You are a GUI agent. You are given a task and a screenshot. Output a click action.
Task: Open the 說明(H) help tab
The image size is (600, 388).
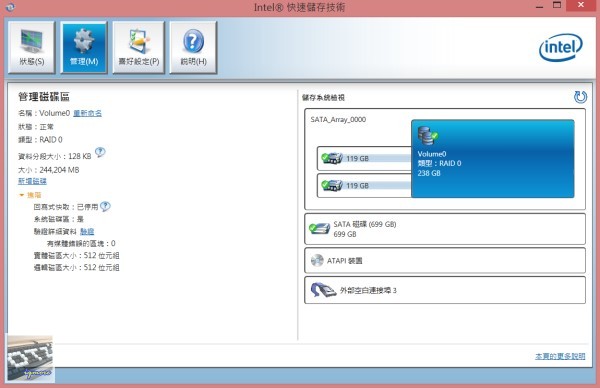193,47
